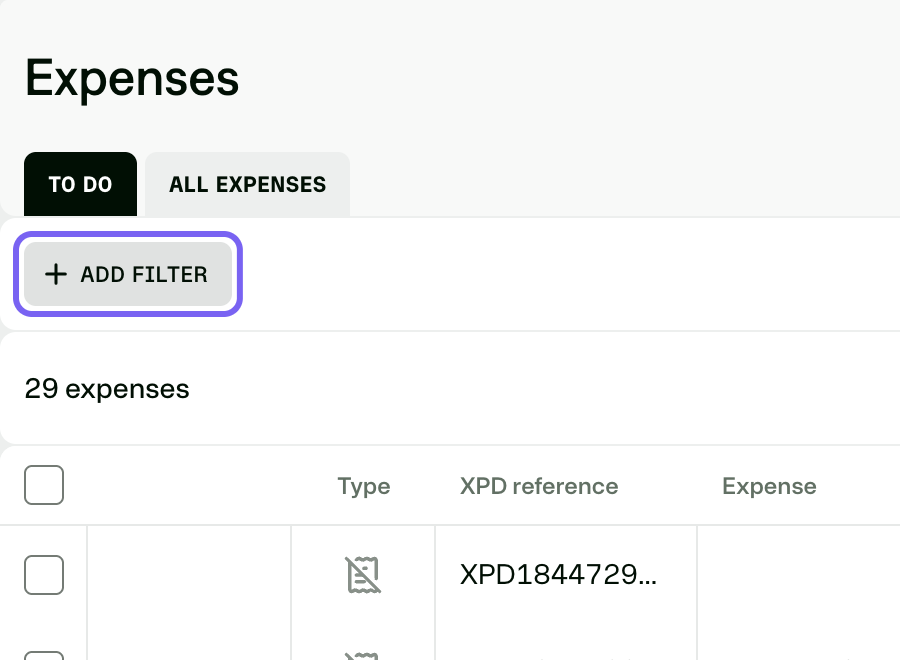900x660 pixels.
Task: Select the checkbox for row XPD1844729
Action: point(44,574)
